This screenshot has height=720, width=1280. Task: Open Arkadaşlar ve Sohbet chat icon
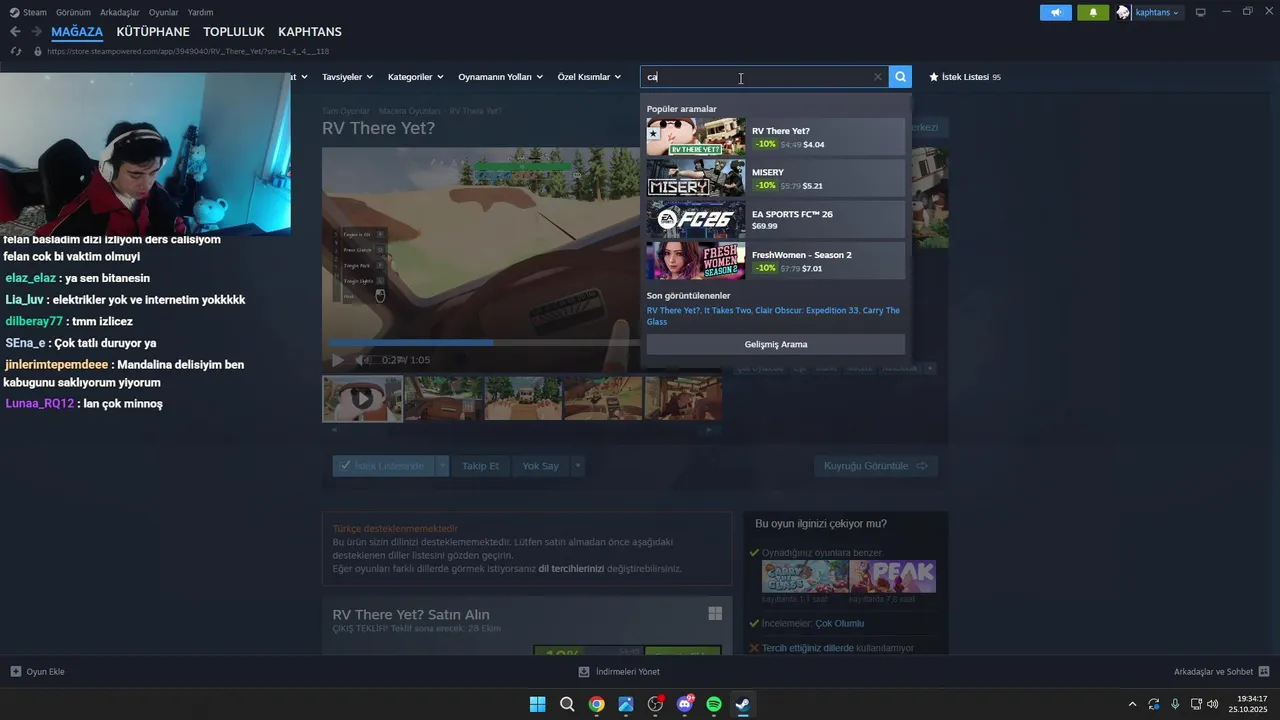[x=1264, y=672]
